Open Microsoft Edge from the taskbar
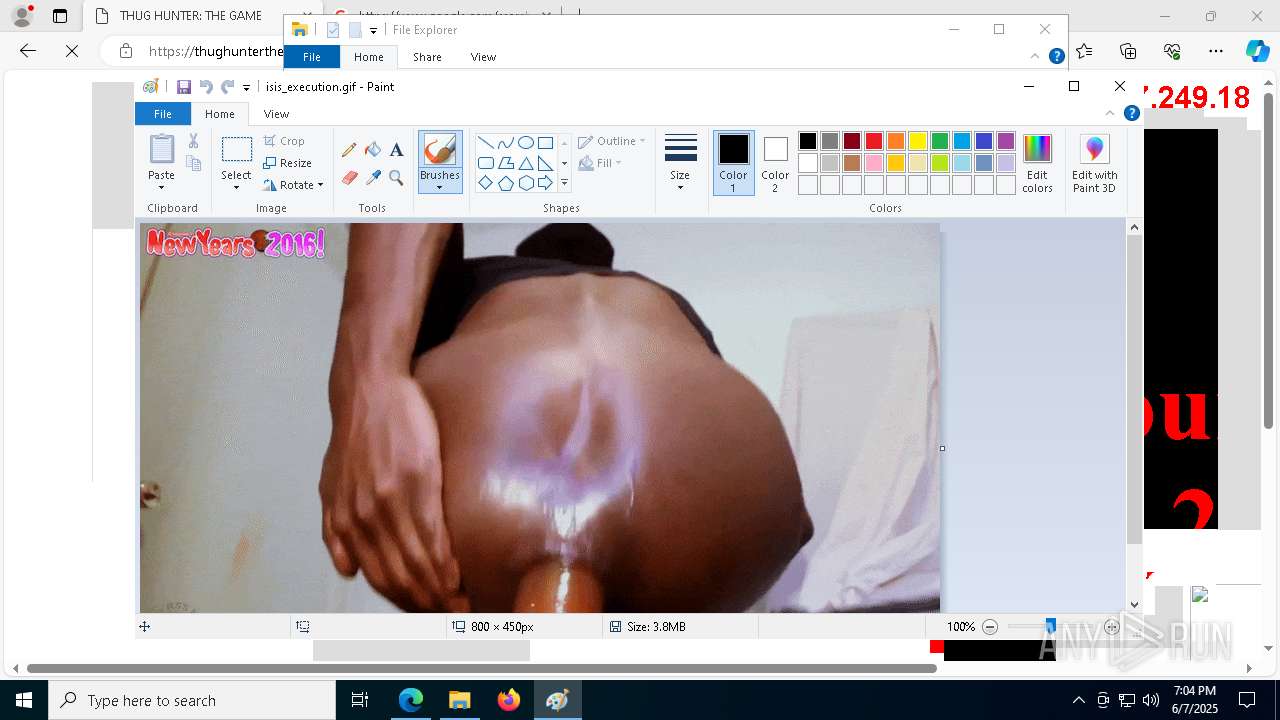The image size is (1280, 720). (x=411, y=700)
